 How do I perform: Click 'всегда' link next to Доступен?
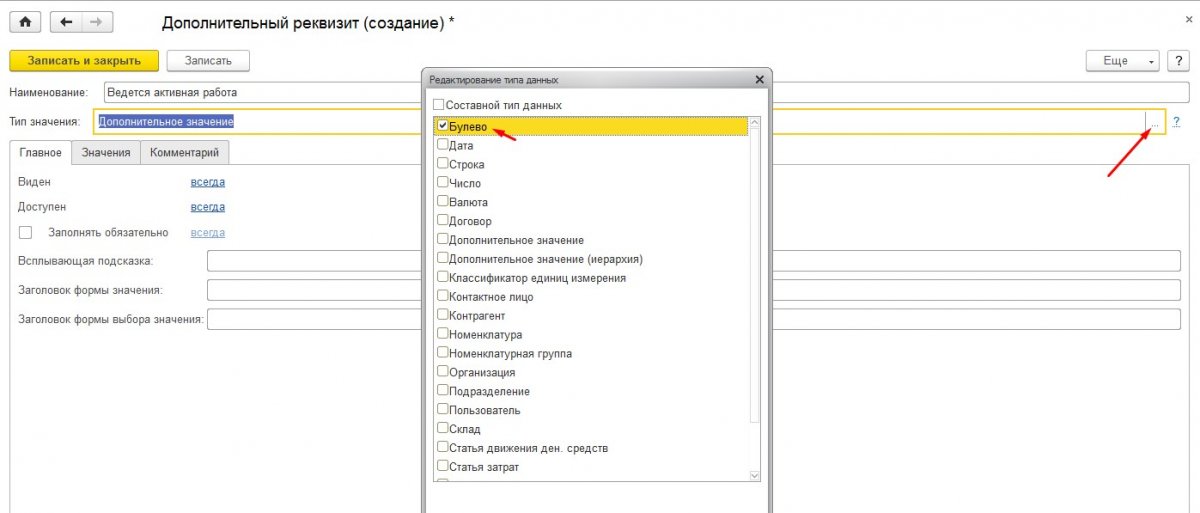pos(208,207)
